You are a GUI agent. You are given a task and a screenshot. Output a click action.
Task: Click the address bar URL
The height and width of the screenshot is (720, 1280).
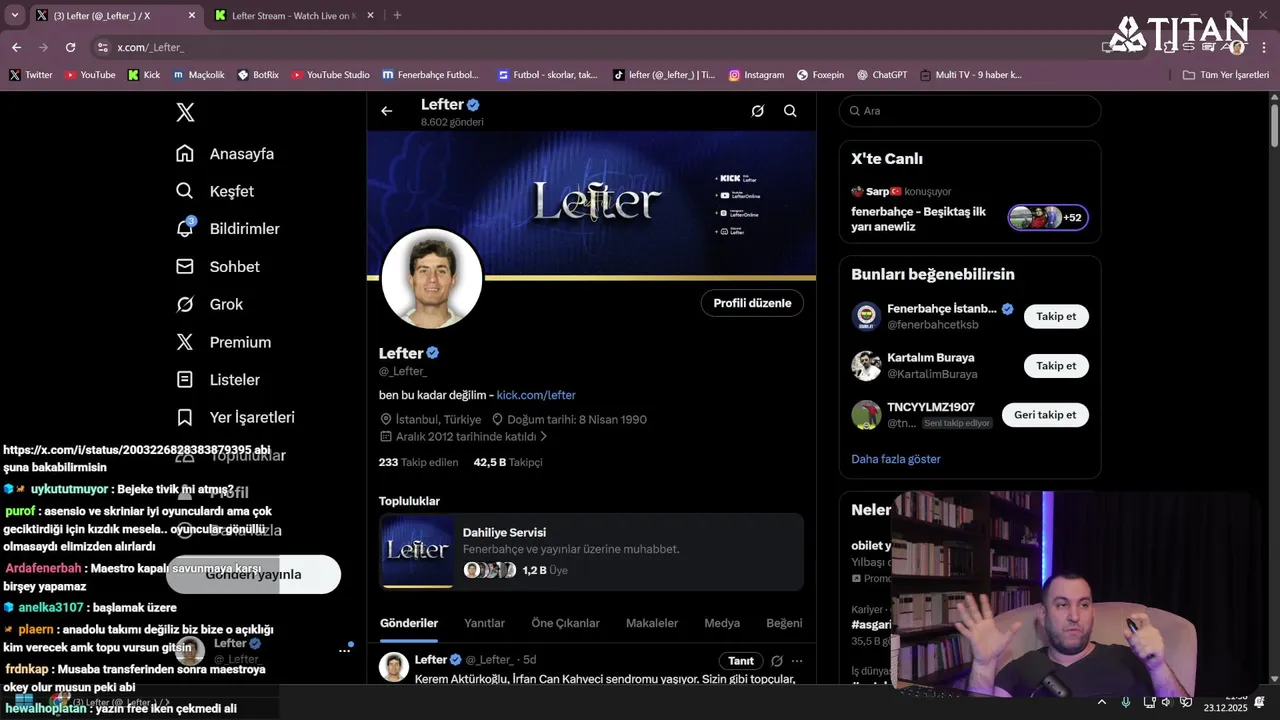click(x=150, y=47)
